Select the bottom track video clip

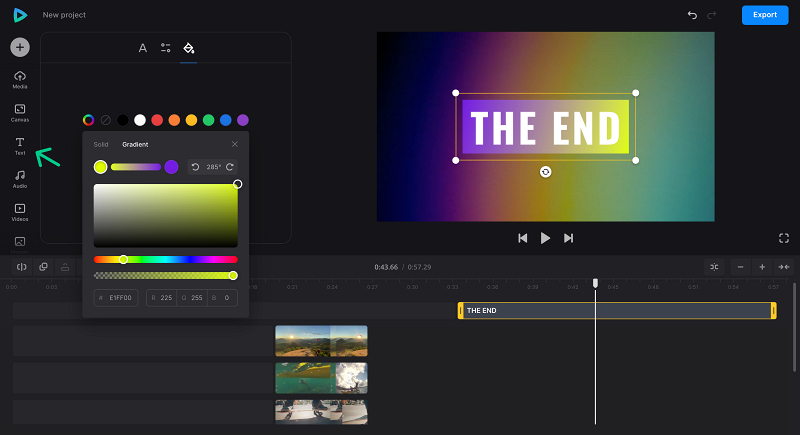tap(321, 412)
